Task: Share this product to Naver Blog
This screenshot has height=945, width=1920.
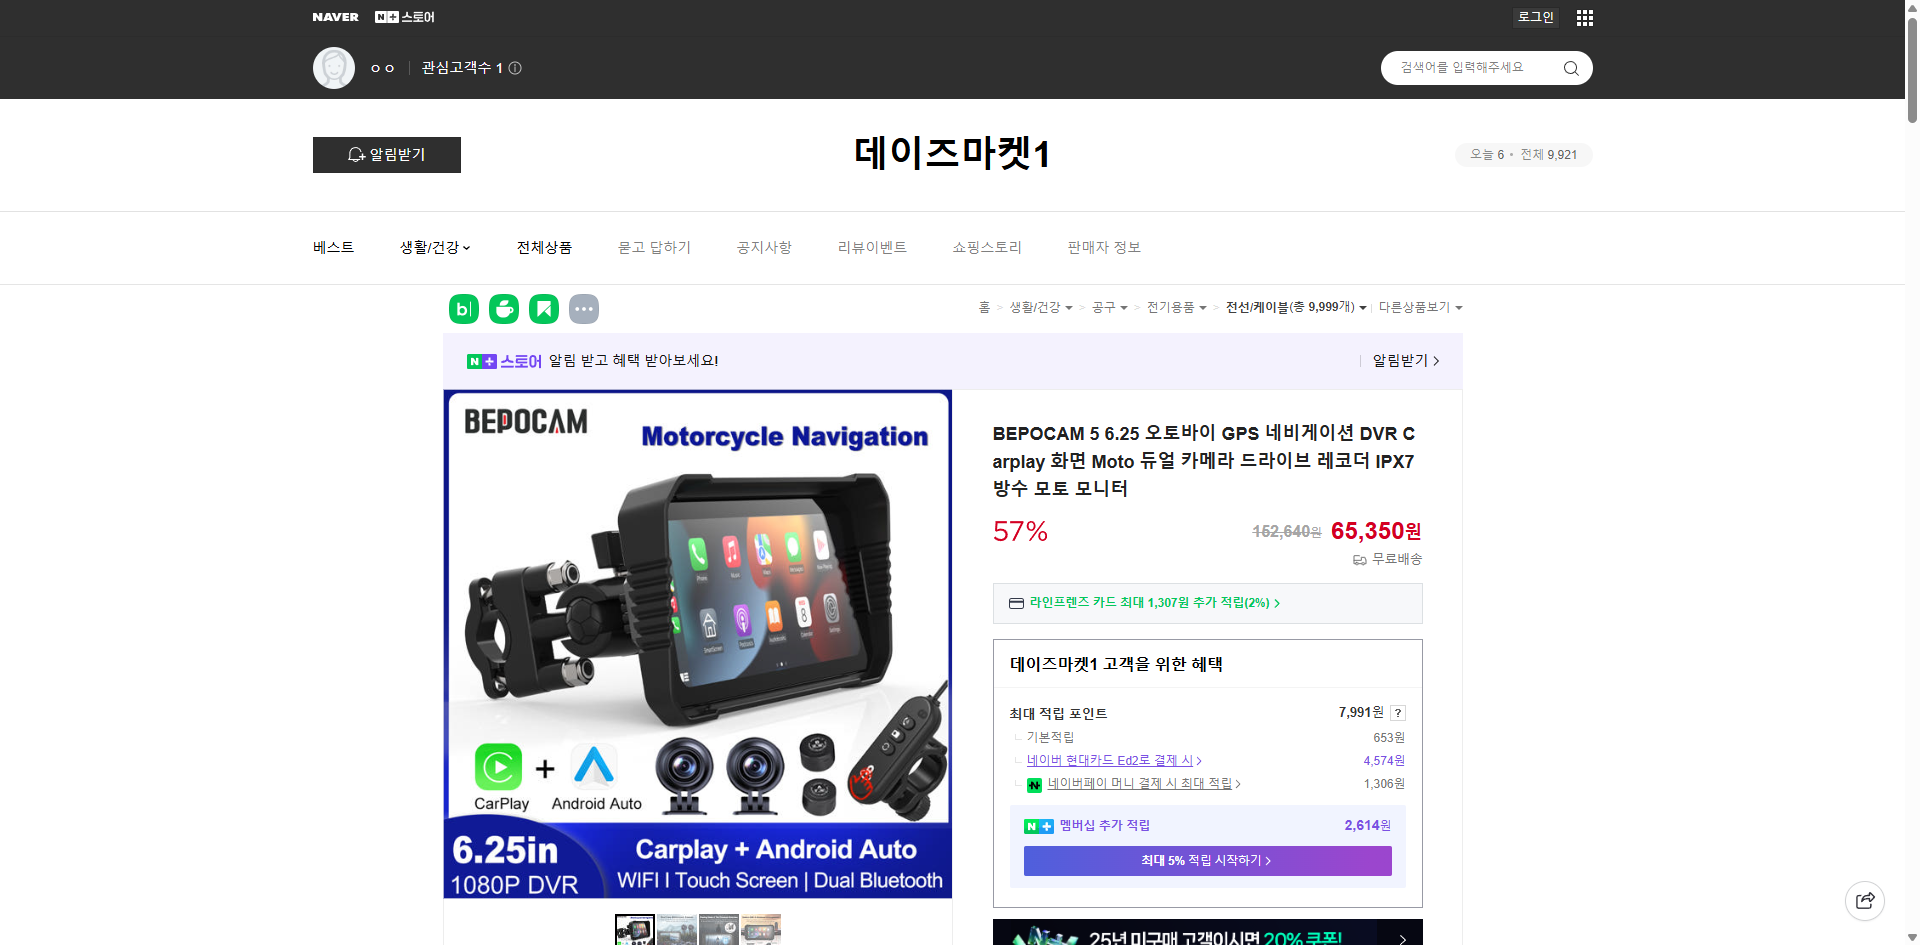Action: (x=463, y=308)
